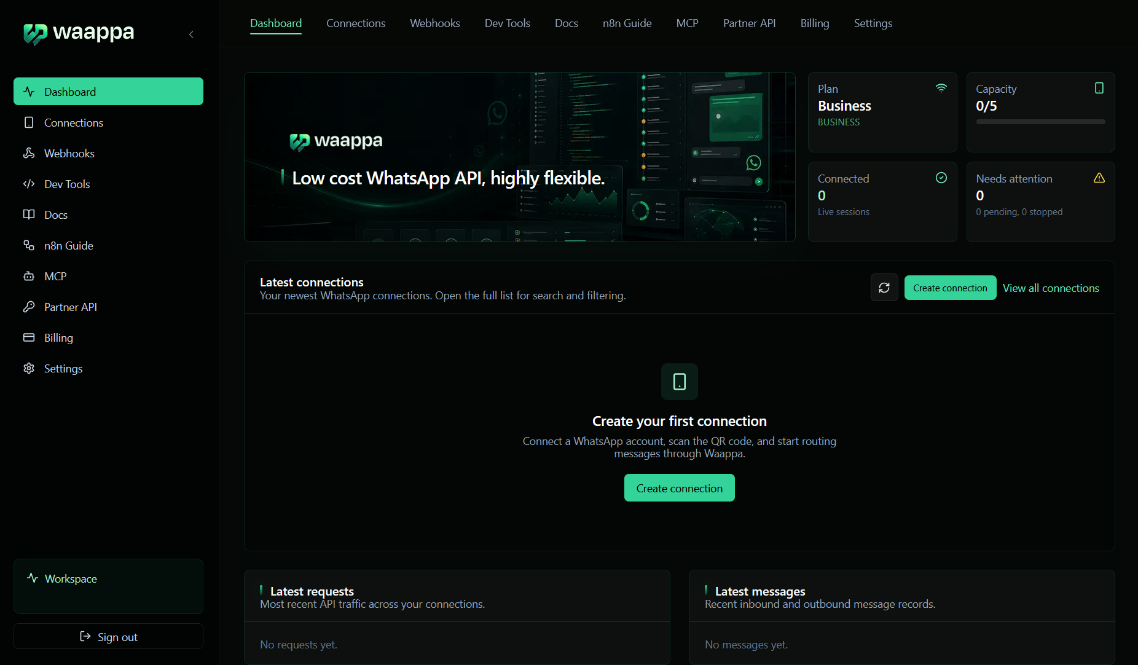Click the Latest messages heading
Viewport: 1138px width, 665px height.
760,591
